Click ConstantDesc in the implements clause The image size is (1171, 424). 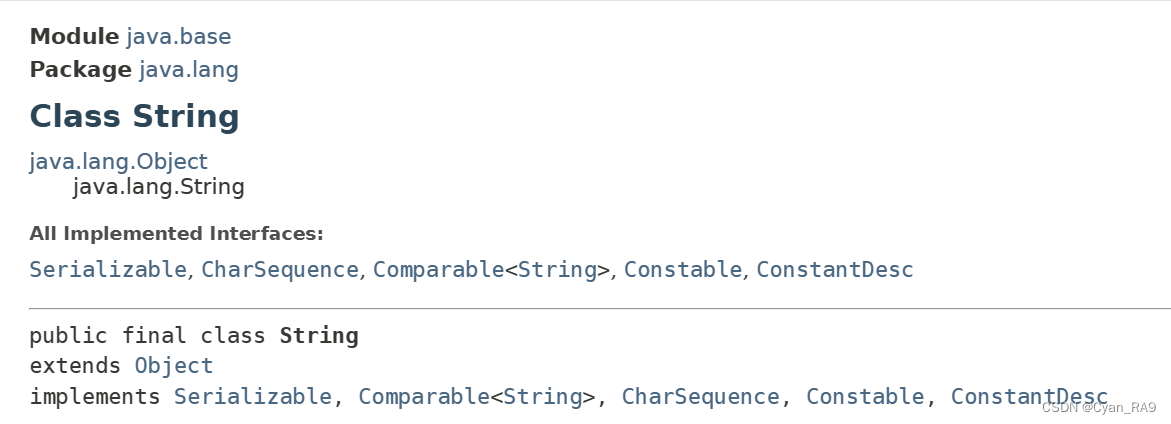pyautogui.click(x=1029, y=396)
